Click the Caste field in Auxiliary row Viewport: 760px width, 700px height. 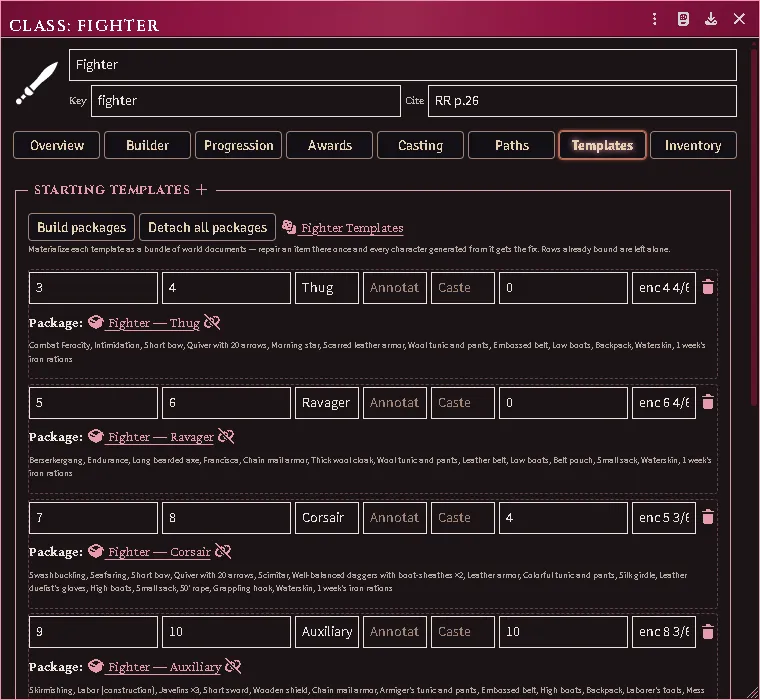[x=463, y=632]
